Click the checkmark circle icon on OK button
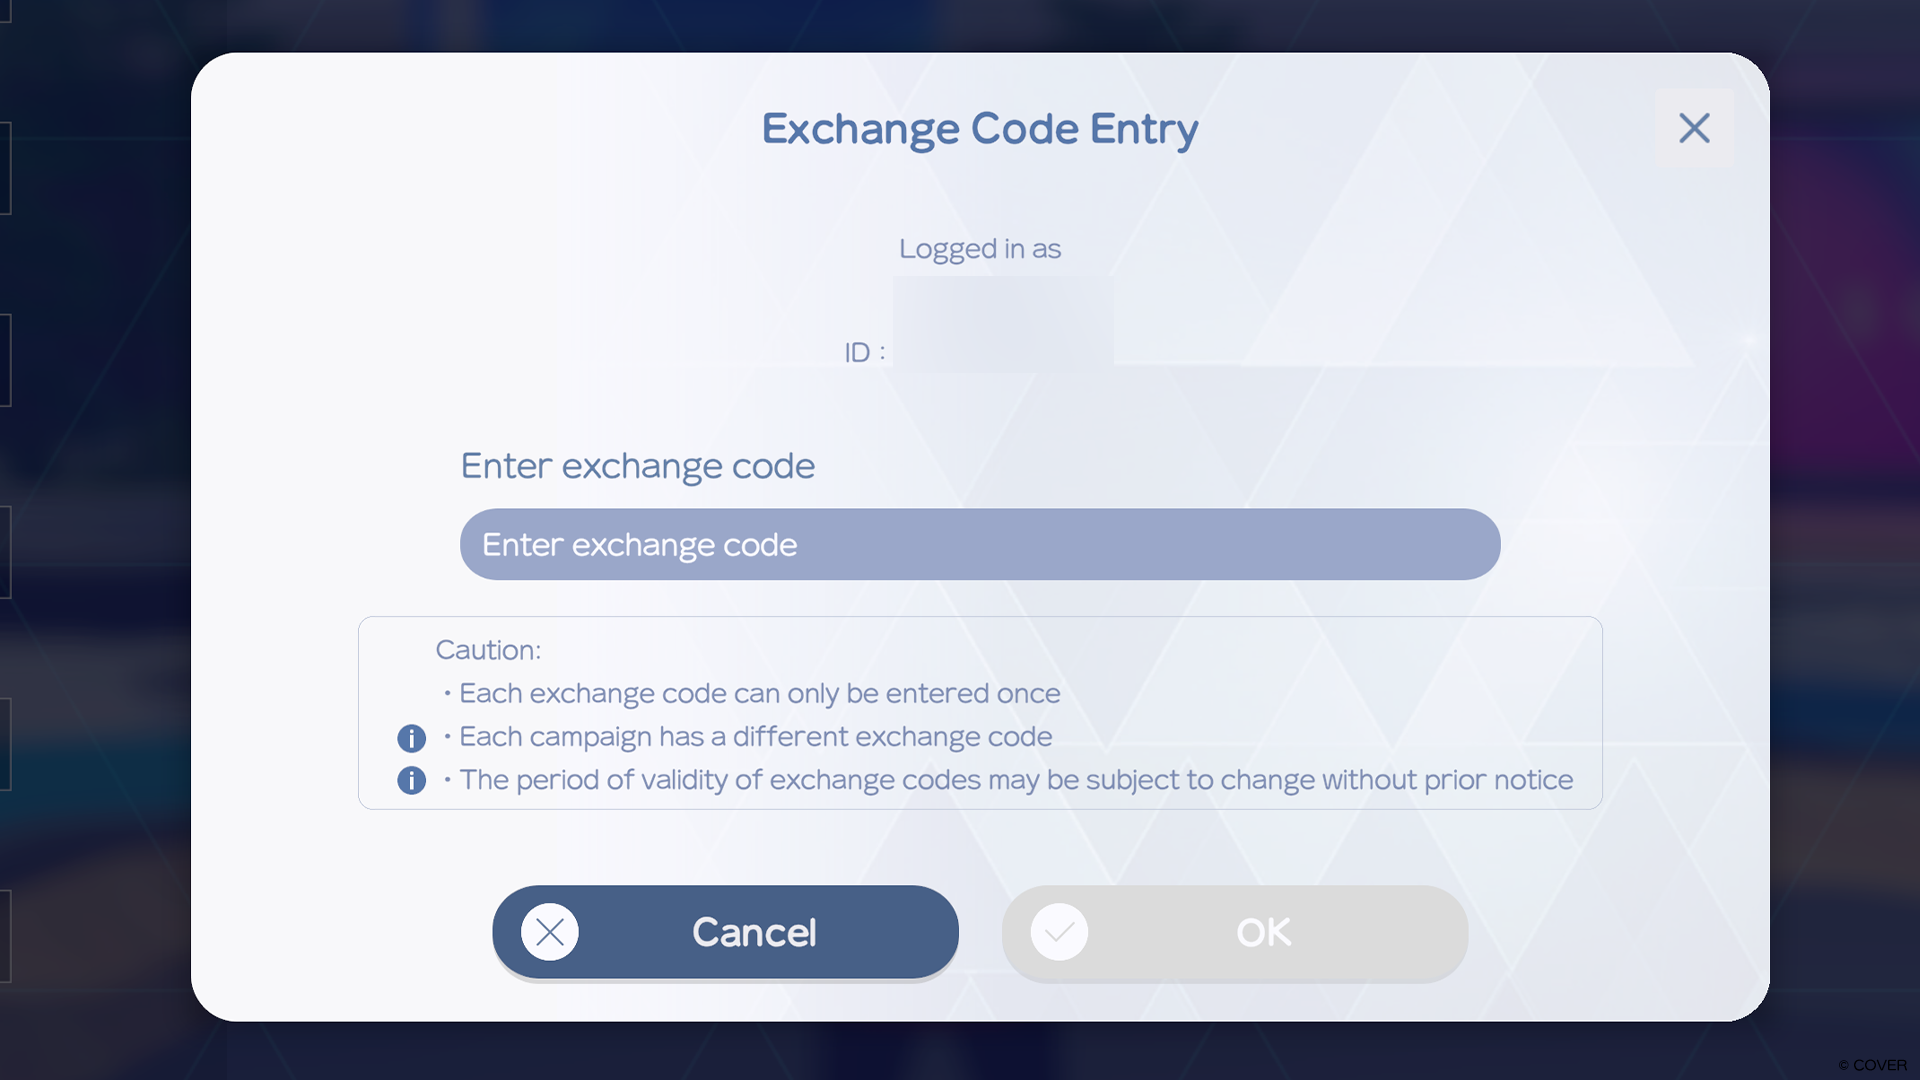The image size is (1920, 1080). point(1059,932)
